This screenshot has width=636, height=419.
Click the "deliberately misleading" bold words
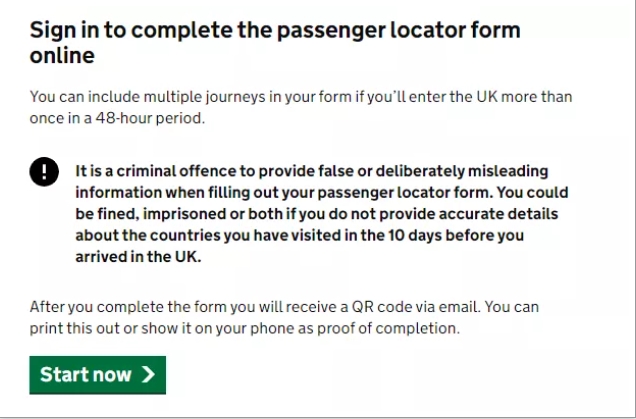pyautogui.click(x=462, y=171)
